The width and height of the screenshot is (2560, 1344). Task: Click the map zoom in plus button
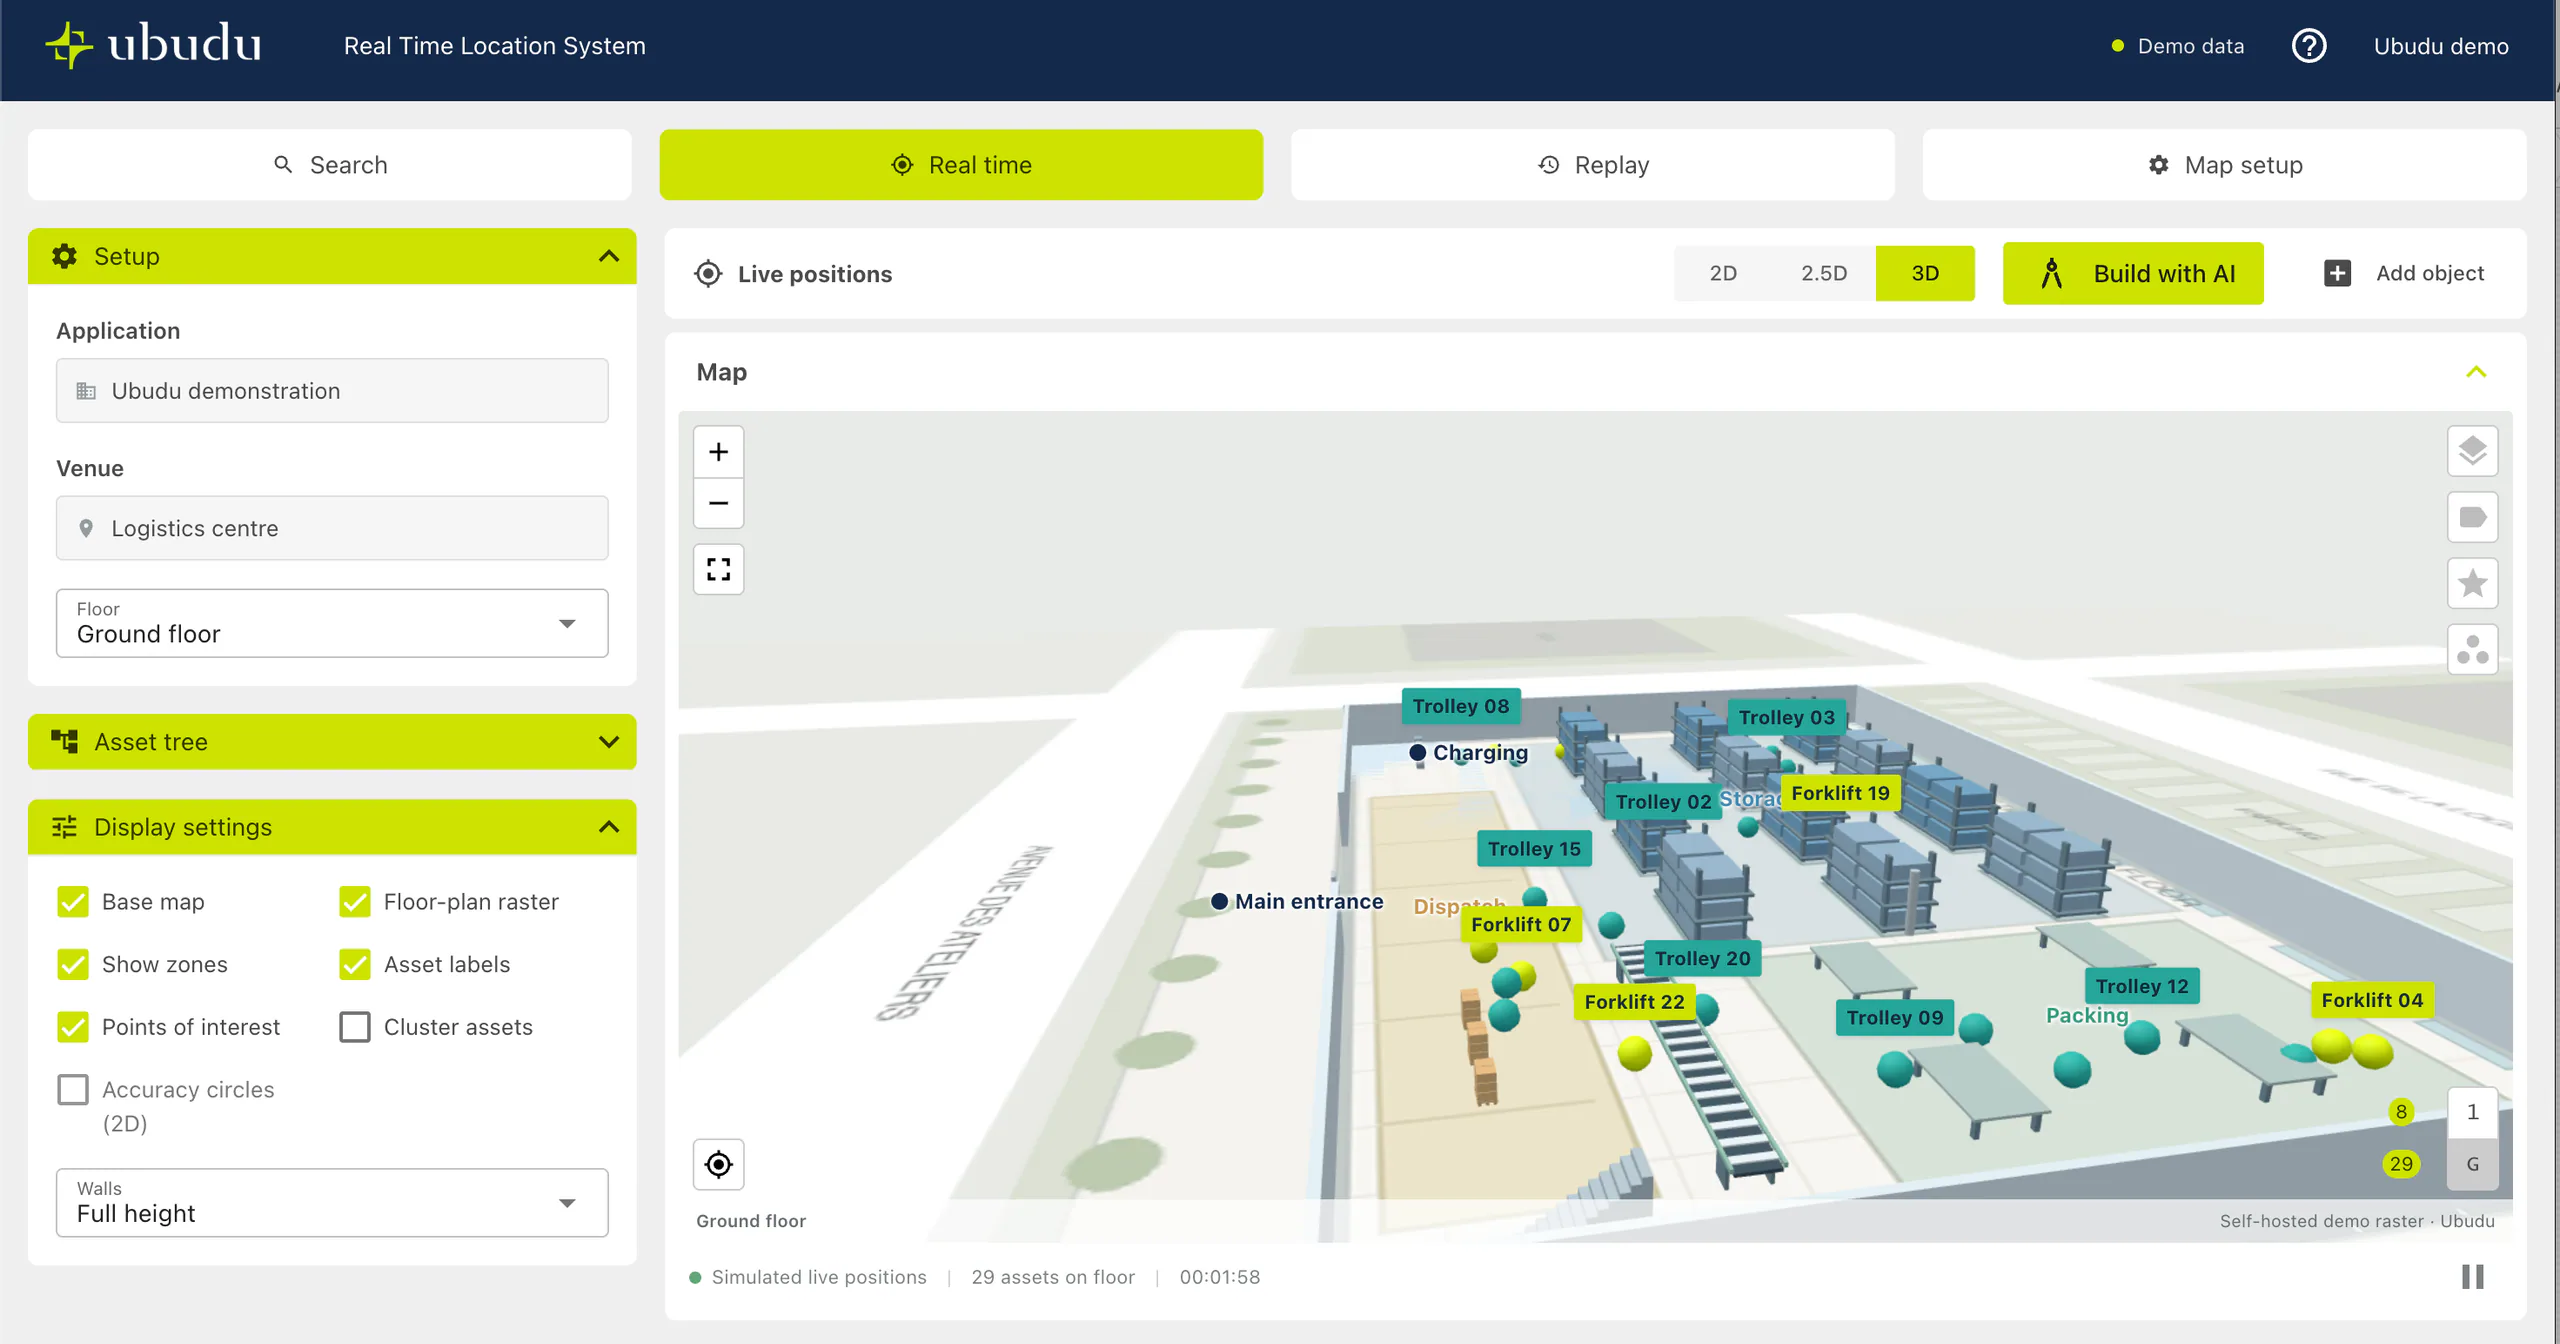718,452
